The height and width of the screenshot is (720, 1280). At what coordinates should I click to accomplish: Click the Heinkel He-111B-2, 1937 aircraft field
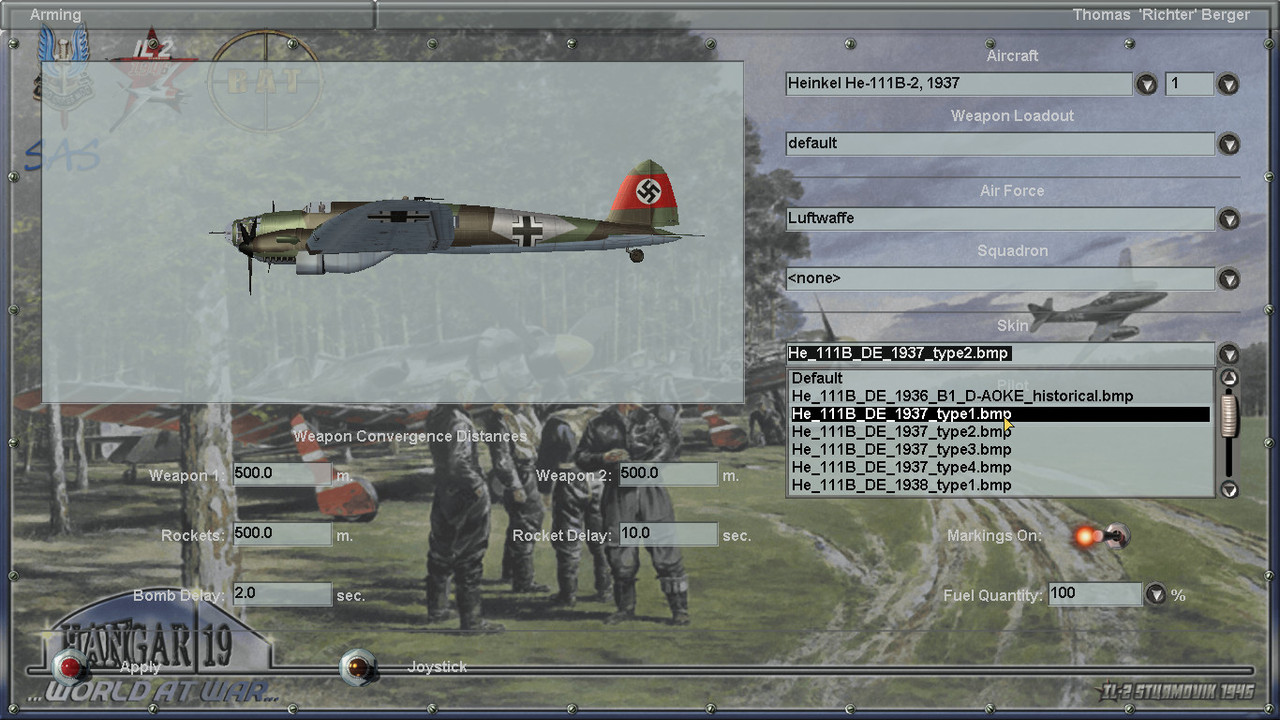pos(959,84)
